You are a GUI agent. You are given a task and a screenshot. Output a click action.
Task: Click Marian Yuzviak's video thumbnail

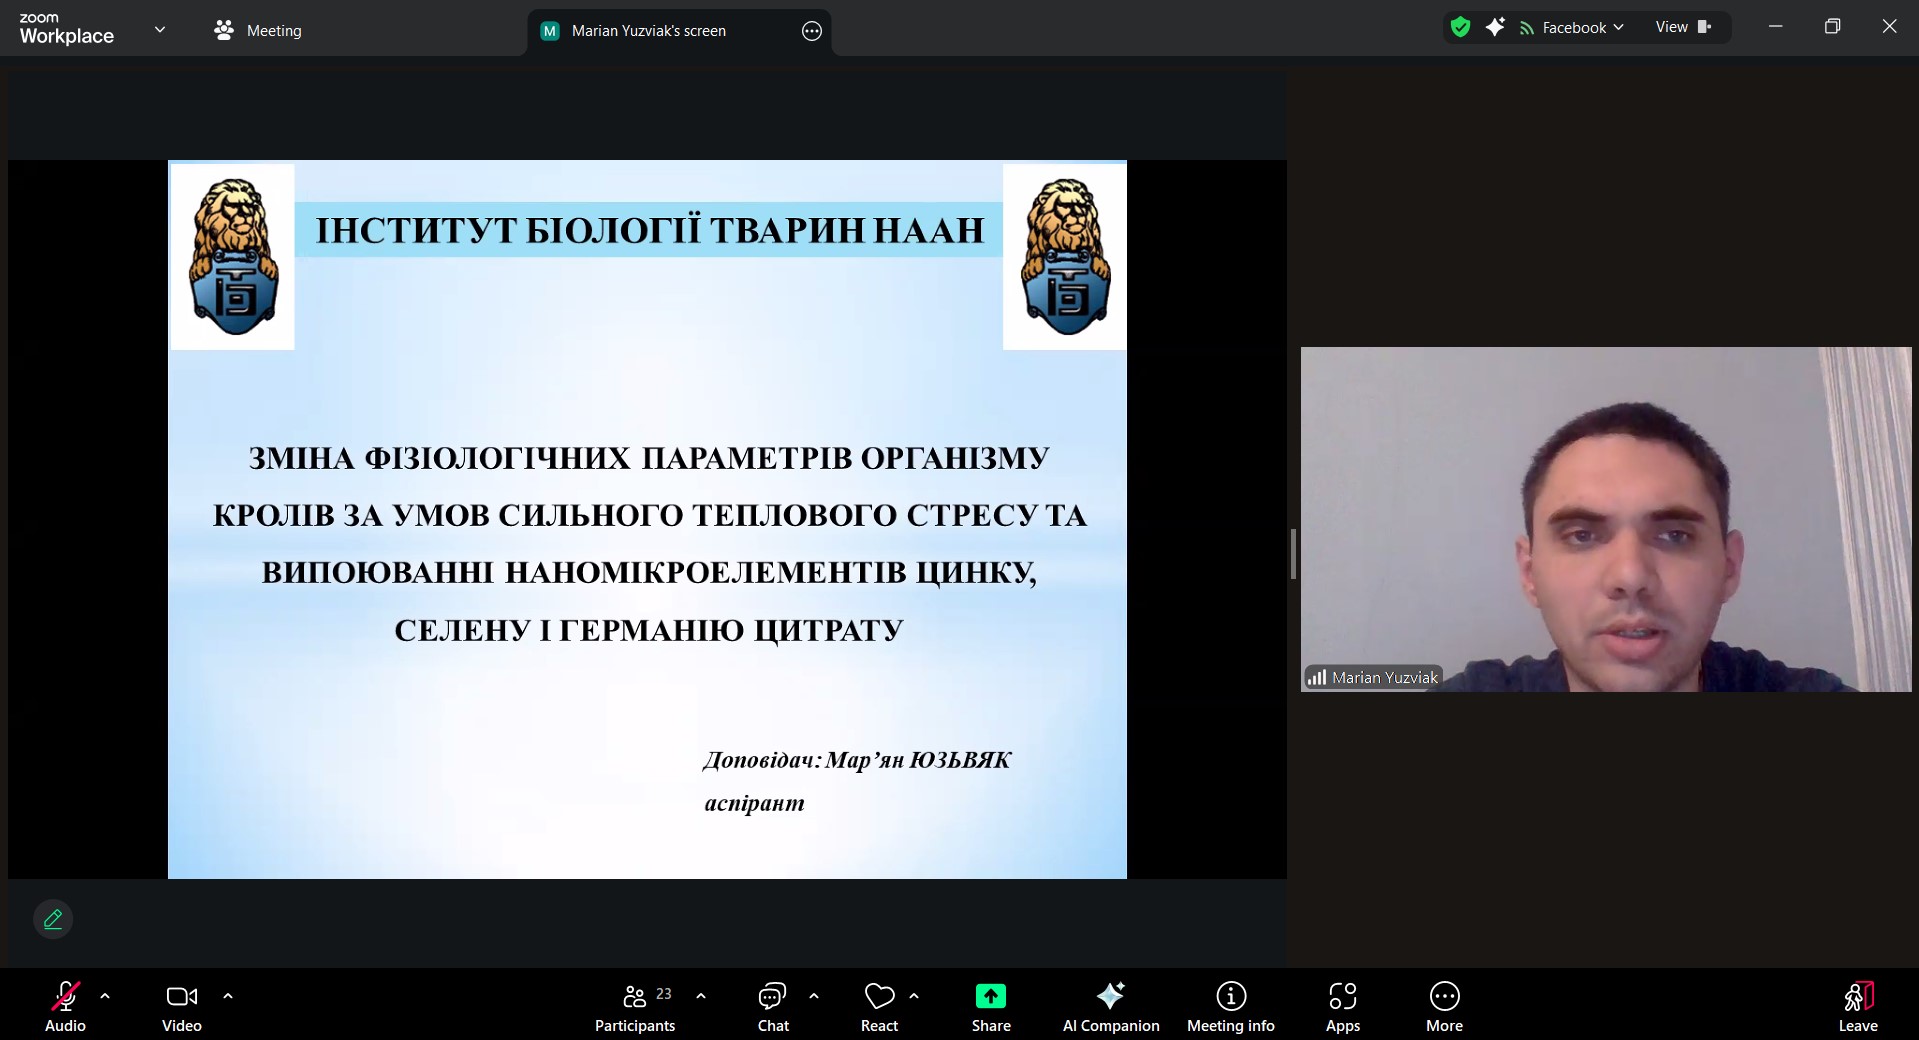1605,519
